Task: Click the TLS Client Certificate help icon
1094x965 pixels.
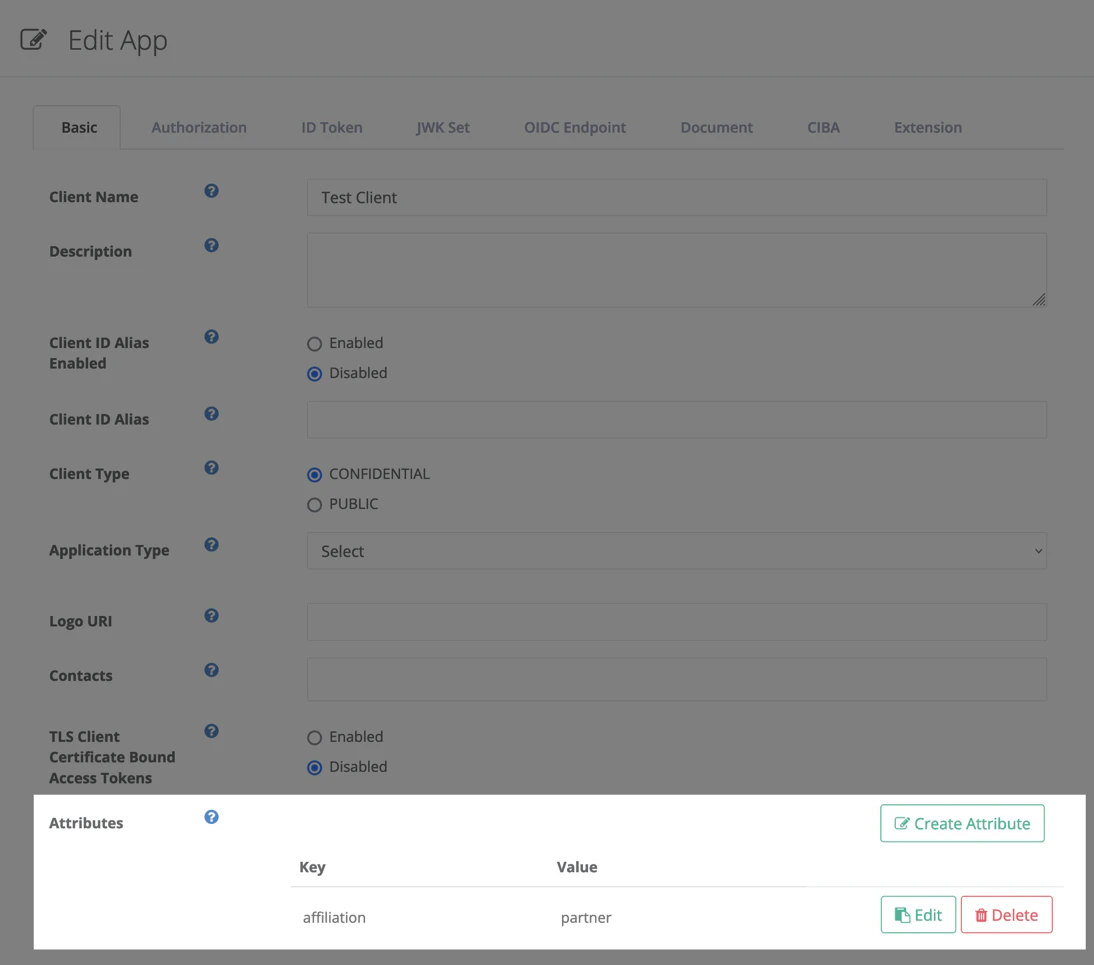Action: coord(211,731)
